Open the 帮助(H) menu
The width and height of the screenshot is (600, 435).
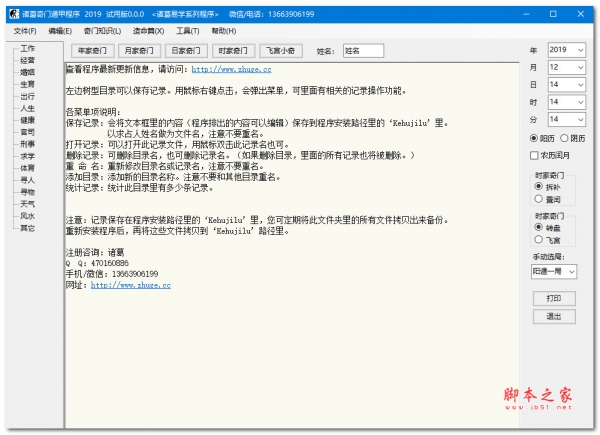pyautogui.click(x=224, y=31)
